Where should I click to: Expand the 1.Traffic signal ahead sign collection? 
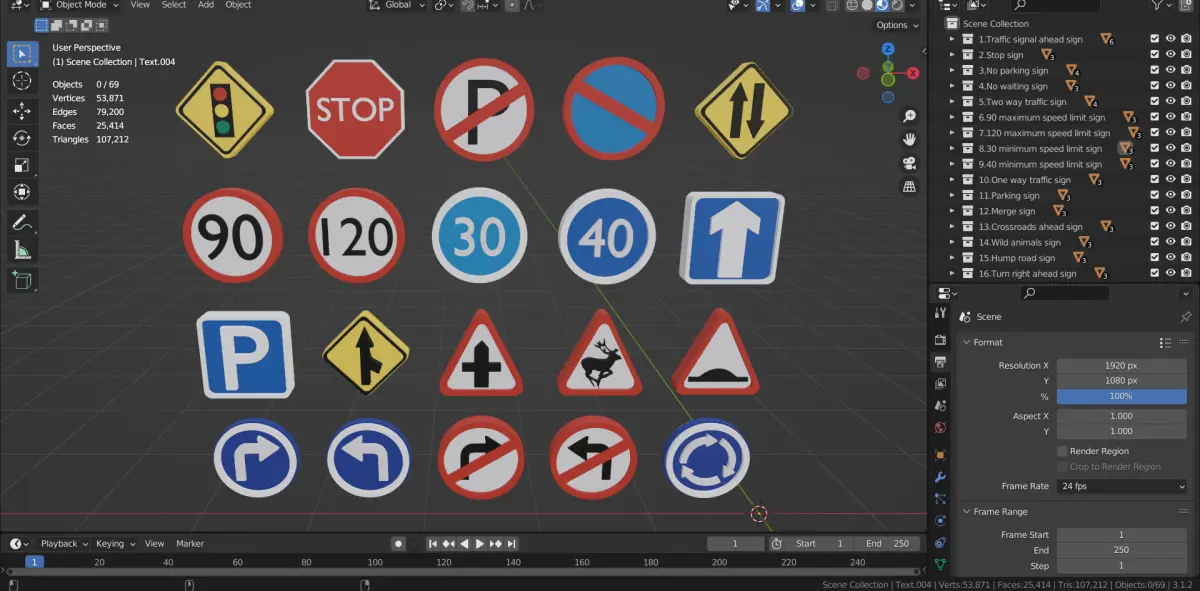tap(952, 39)
